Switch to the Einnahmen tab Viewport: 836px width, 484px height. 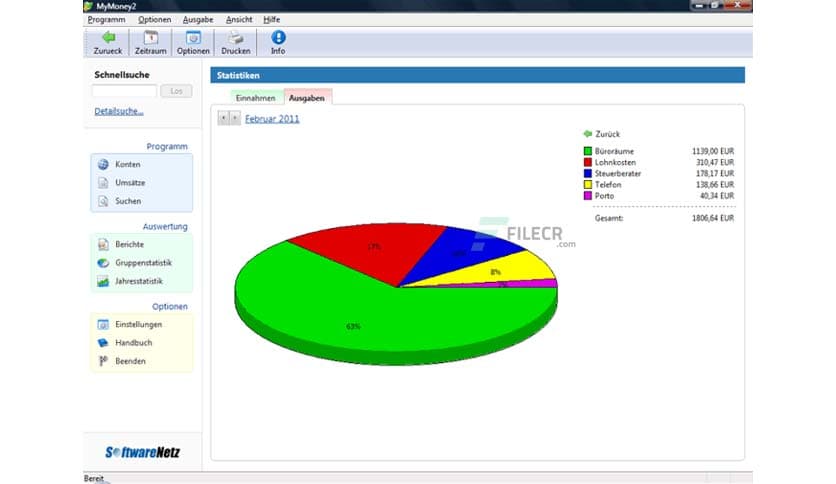[x=255, y=98]
